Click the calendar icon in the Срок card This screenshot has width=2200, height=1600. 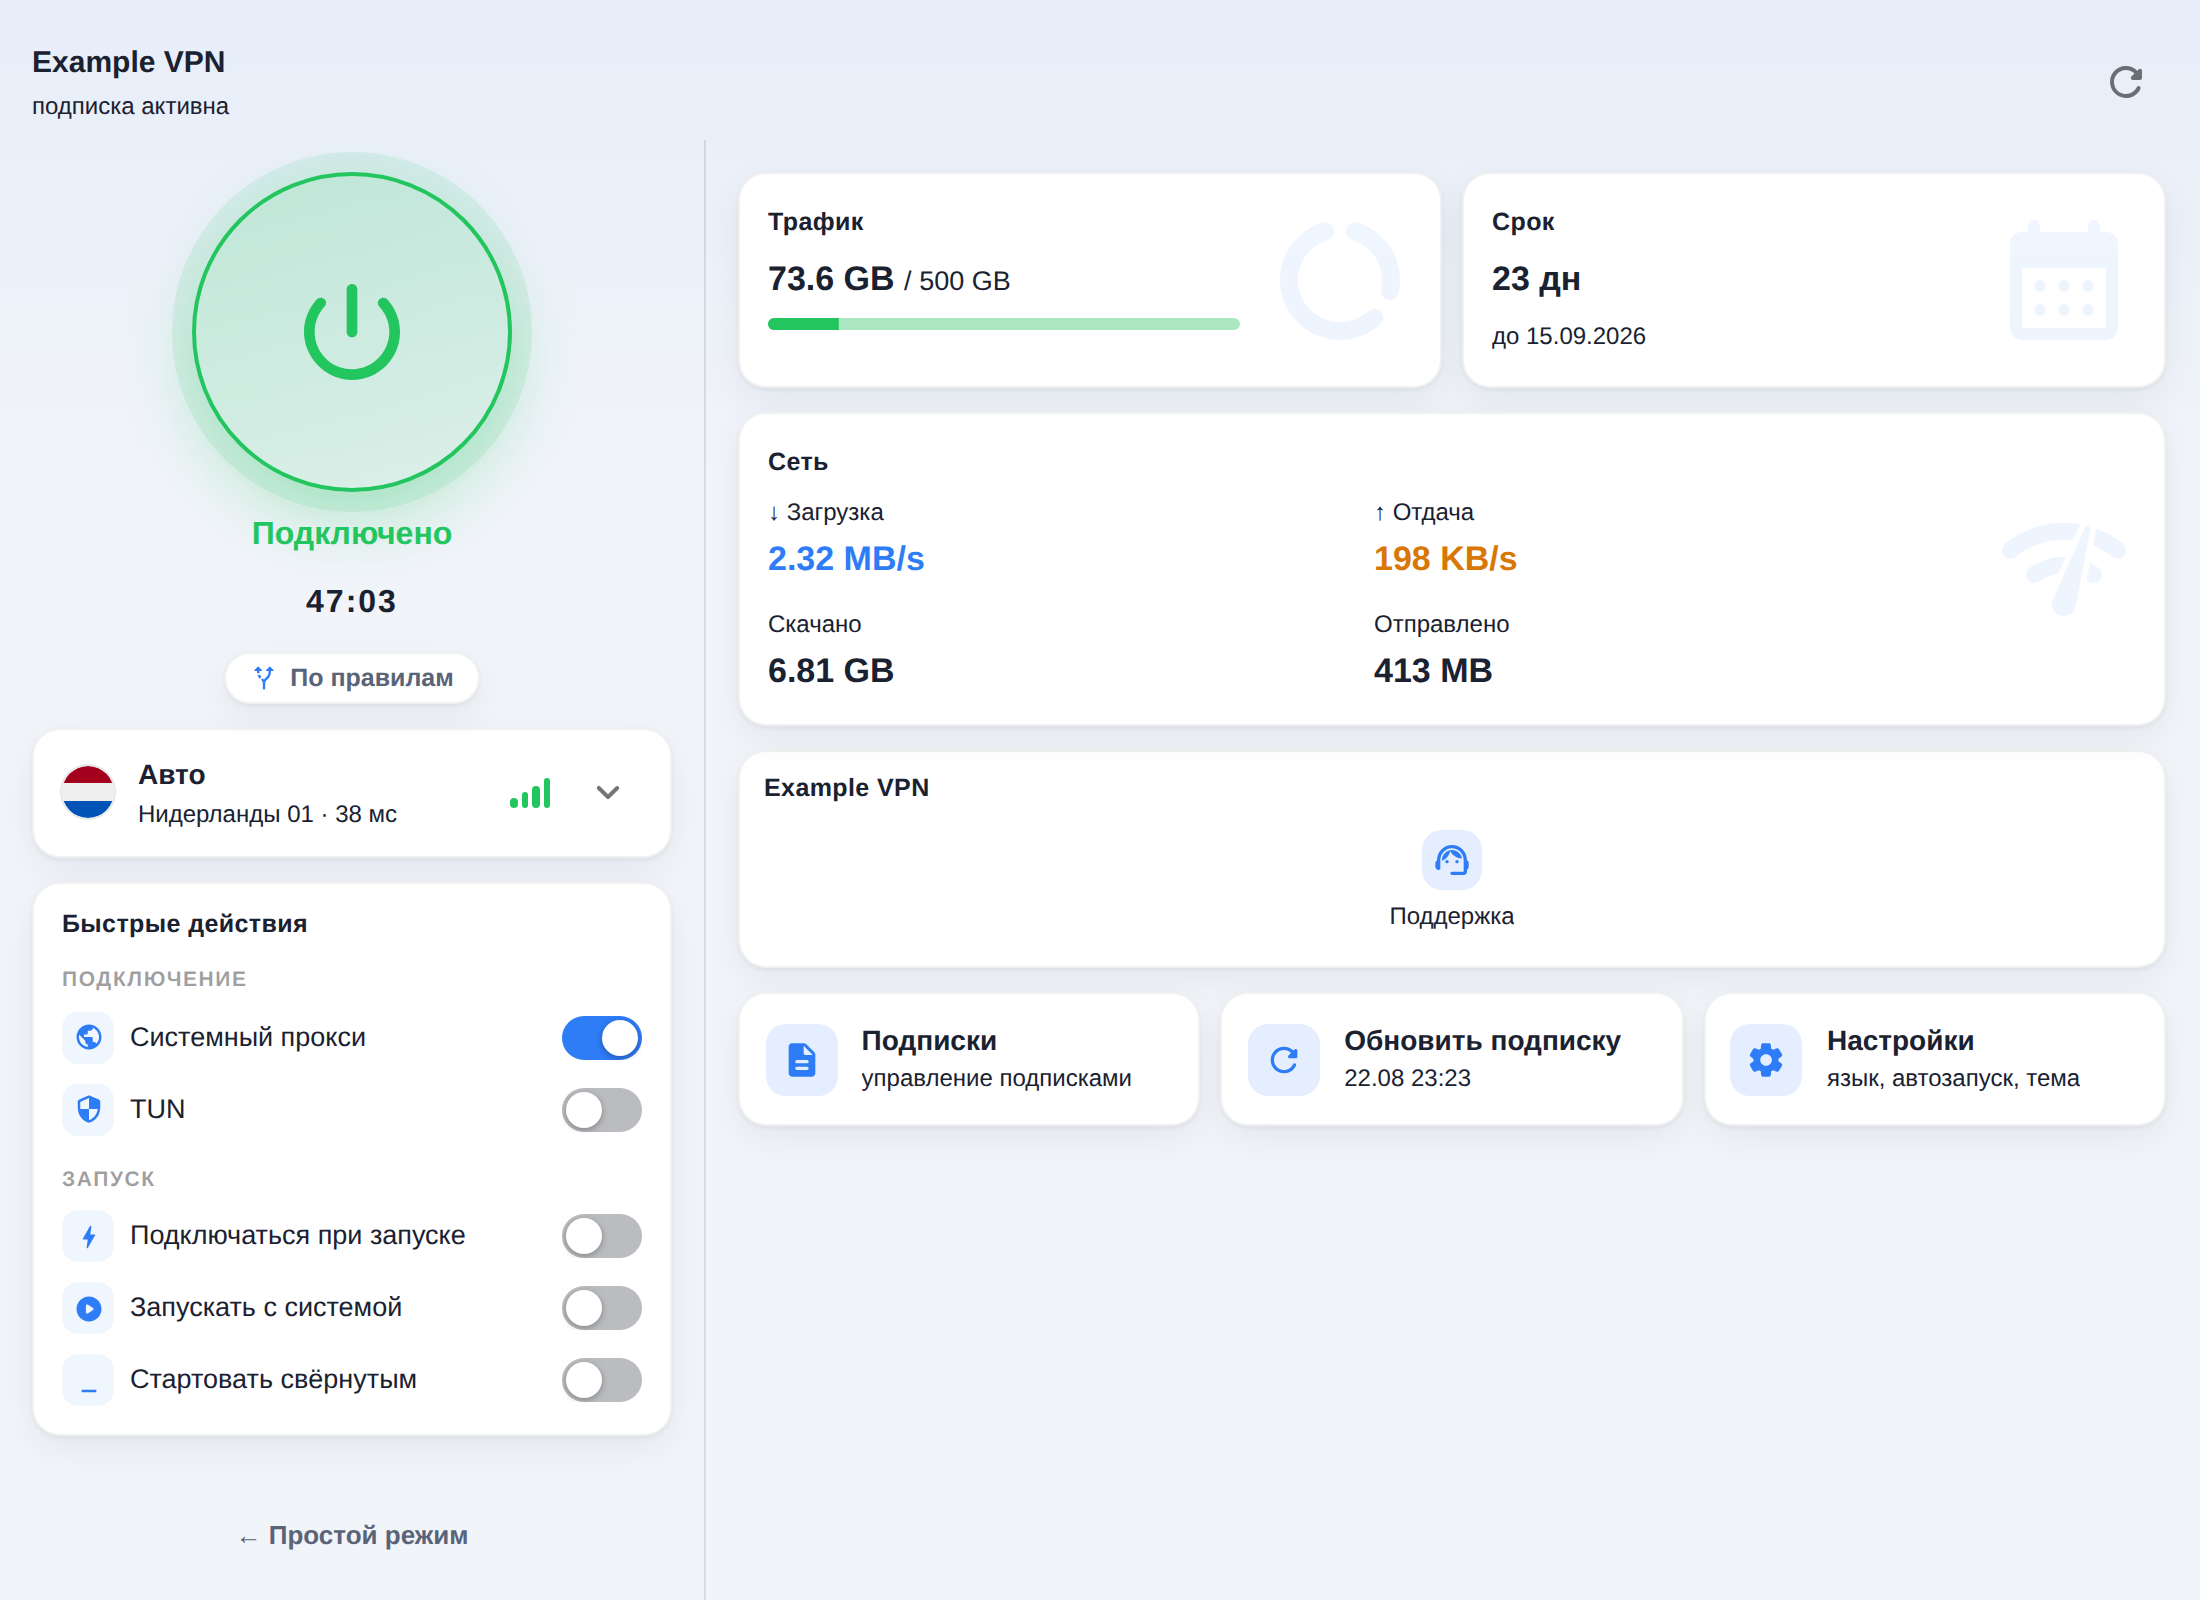2064,280
